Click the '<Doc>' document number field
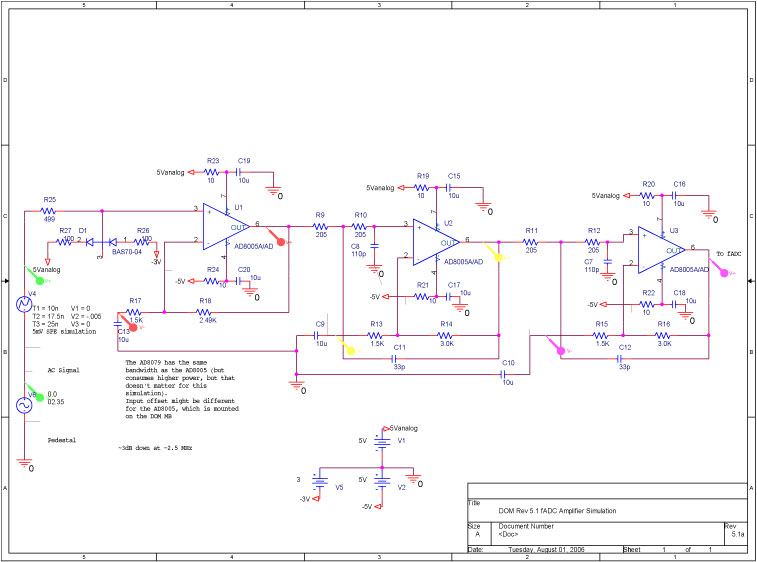757x562 pixels. point(508,534)
